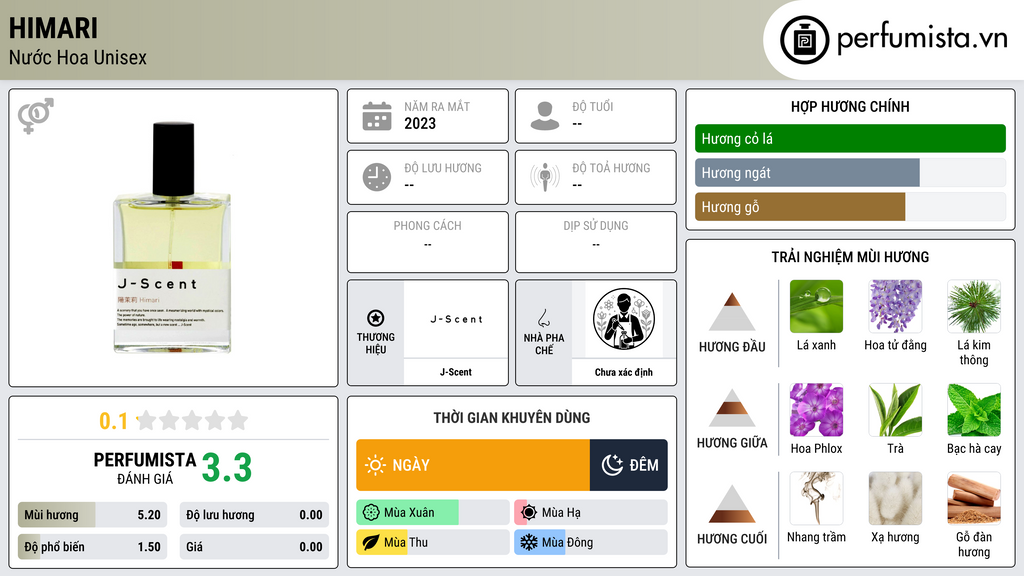Click the Lá xanh note thumbnail
1024x576 pixels.
click(816, 306)
